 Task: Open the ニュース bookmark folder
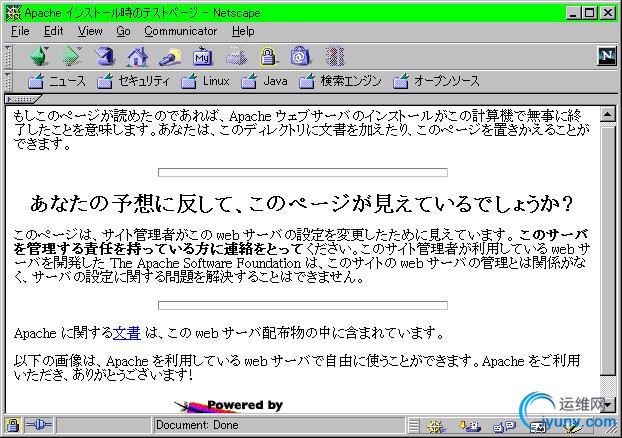(x=57, y=81)
